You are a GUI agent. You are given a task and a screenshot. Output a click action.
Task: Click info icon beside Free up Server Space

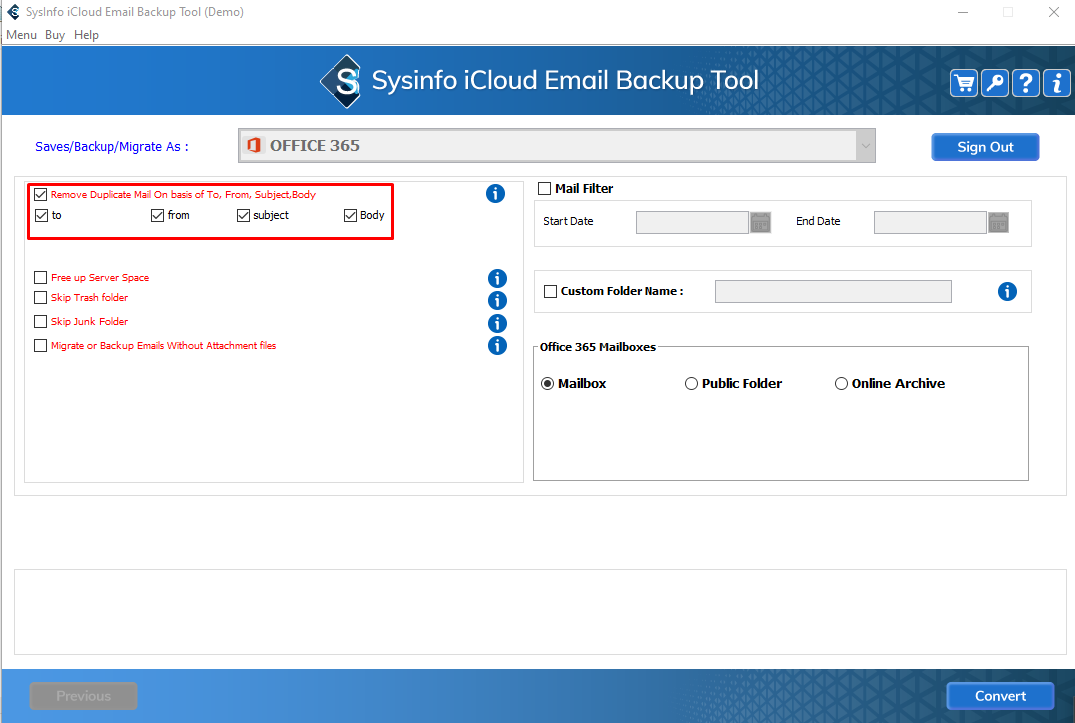pos(497,279)
